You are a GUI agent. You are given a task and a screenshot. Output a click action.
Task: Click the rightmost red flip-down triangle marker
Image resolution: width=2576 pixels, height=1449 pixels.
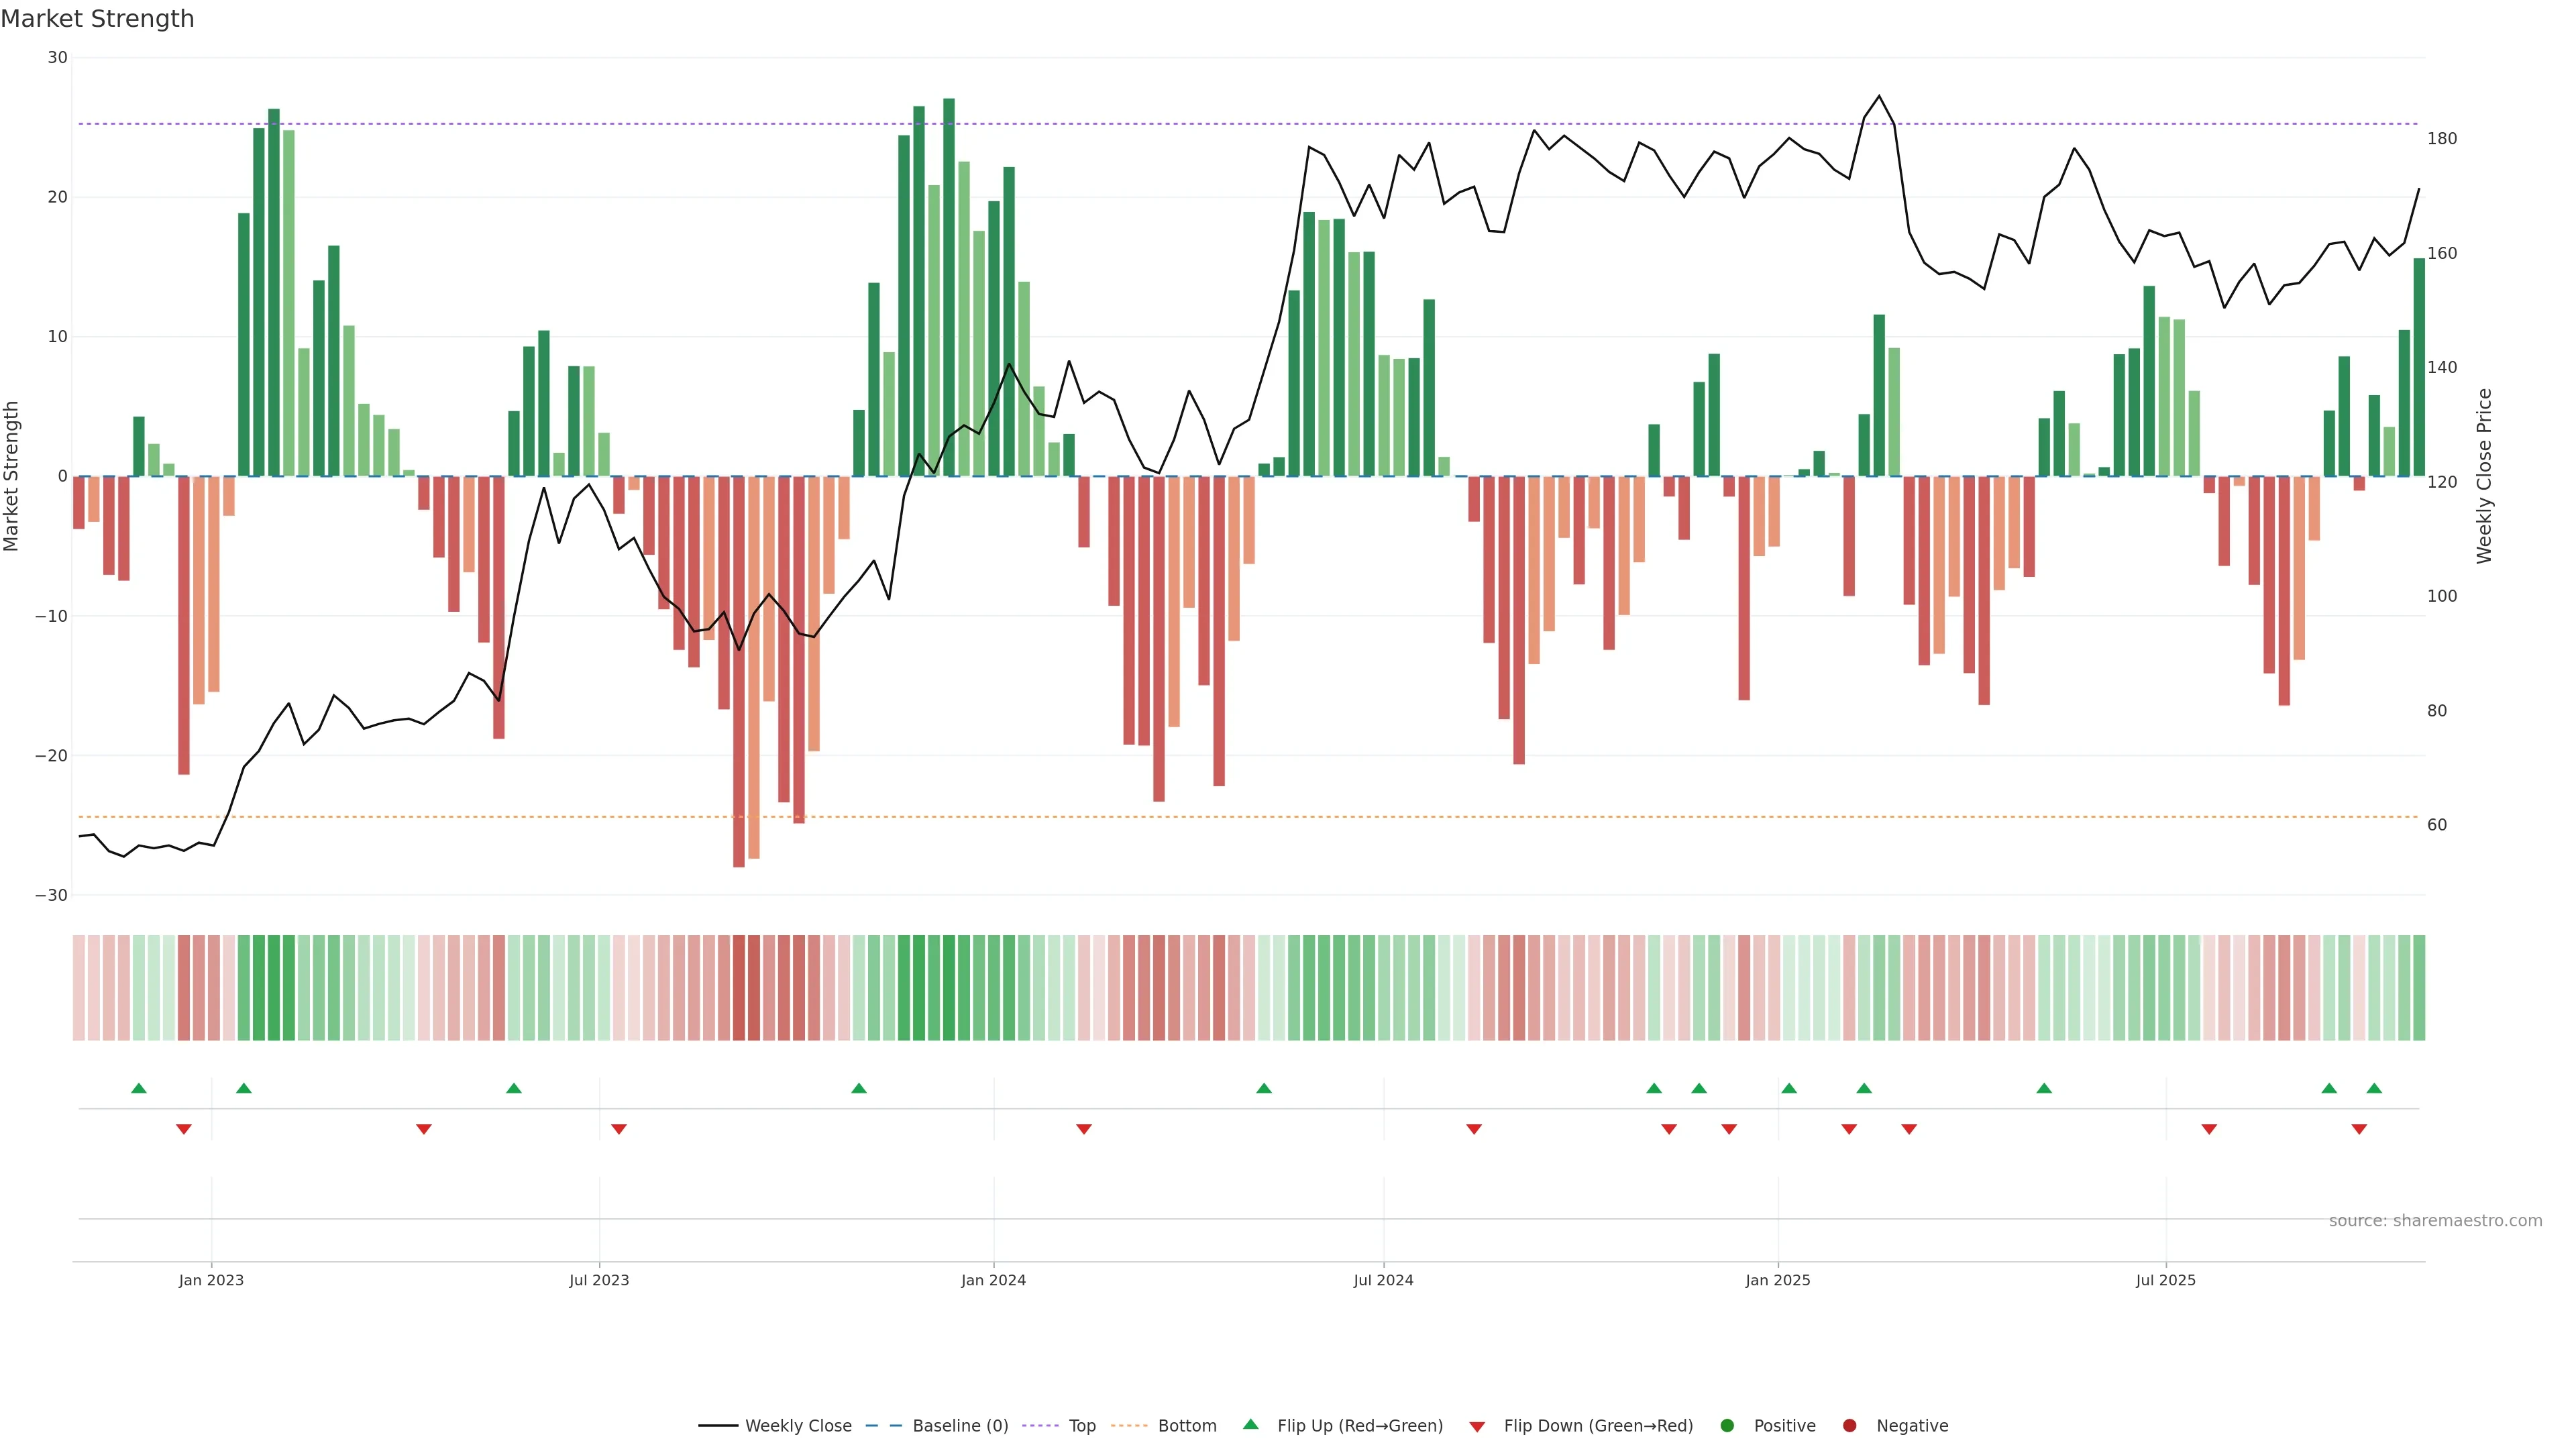(x=2359, y=1129)
